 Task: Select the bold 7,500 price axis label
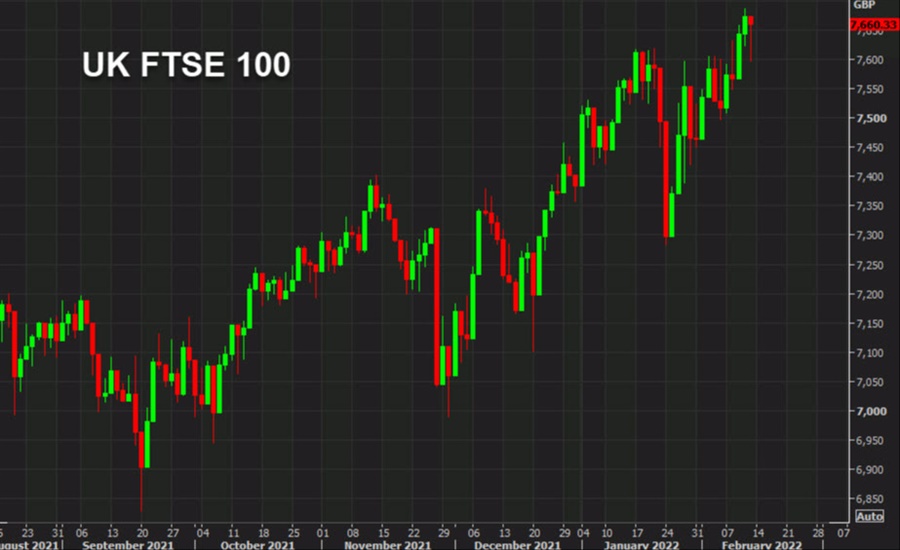click(x=871, y=118)
